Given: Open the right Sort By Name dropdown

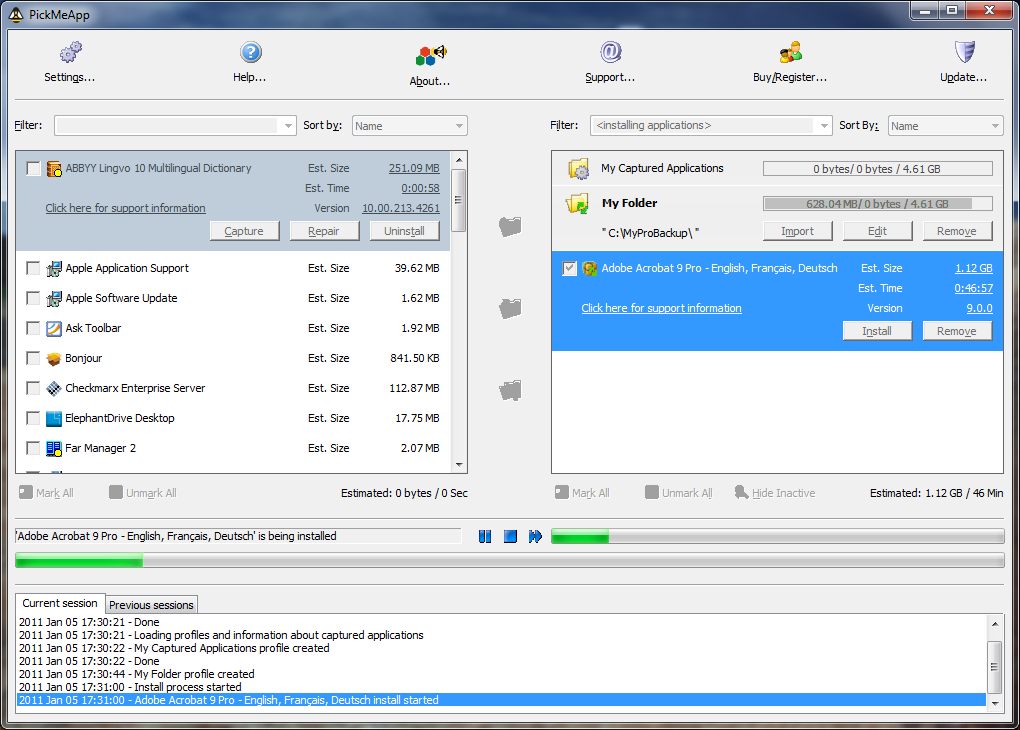Looking at the screenshot, I should (945, 126).
